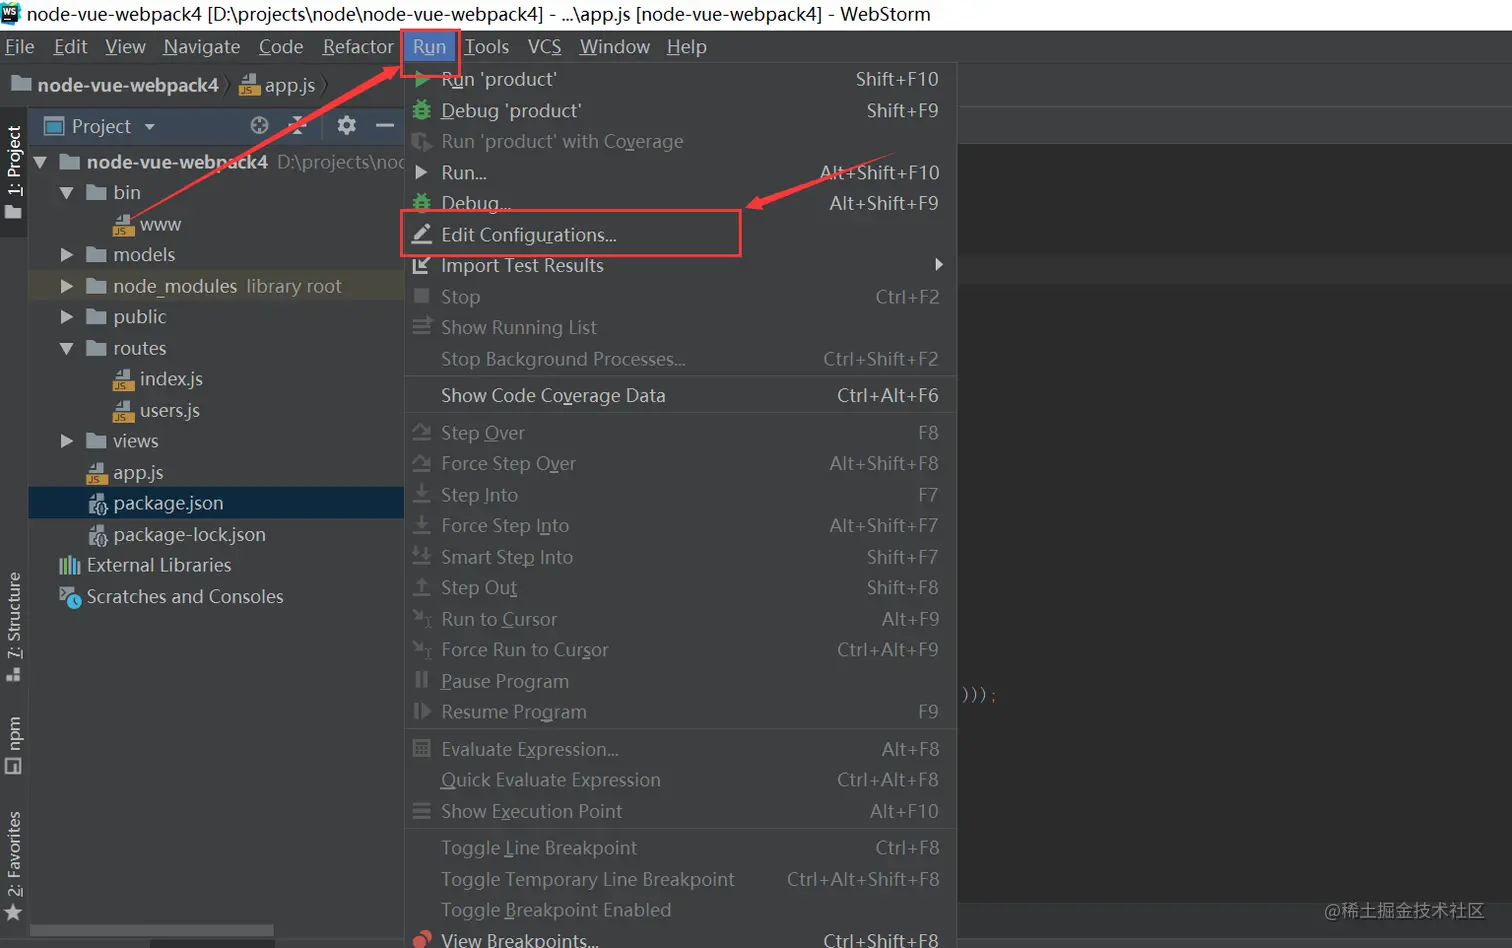1512x948 pixels.
Task: Click the External Libraries icon
Action: coord(70,565)
